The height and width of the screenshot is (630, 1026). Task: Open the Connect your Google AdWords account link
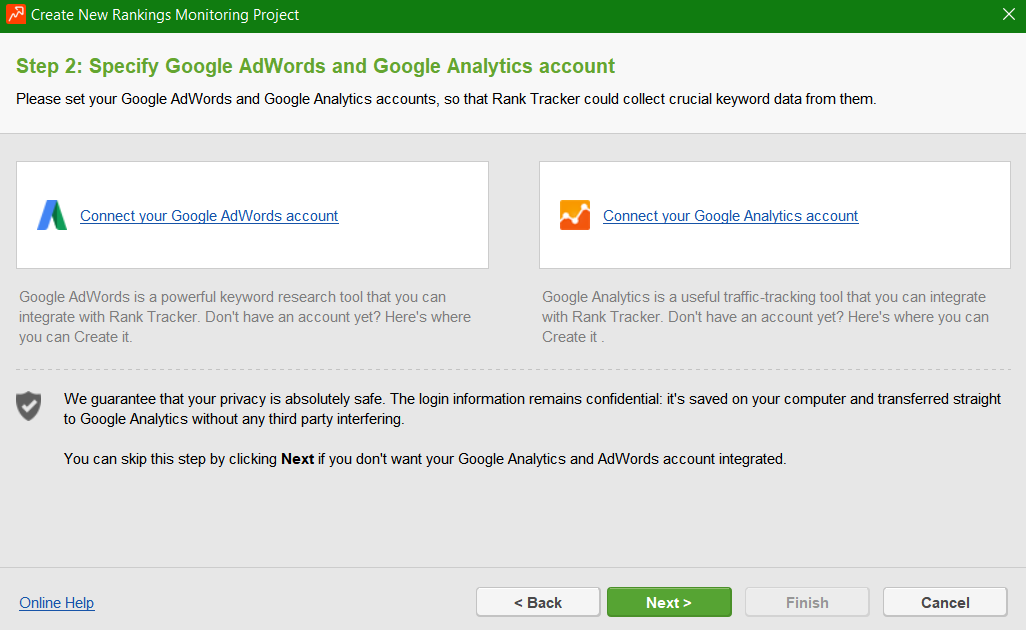tap(209, 216)
